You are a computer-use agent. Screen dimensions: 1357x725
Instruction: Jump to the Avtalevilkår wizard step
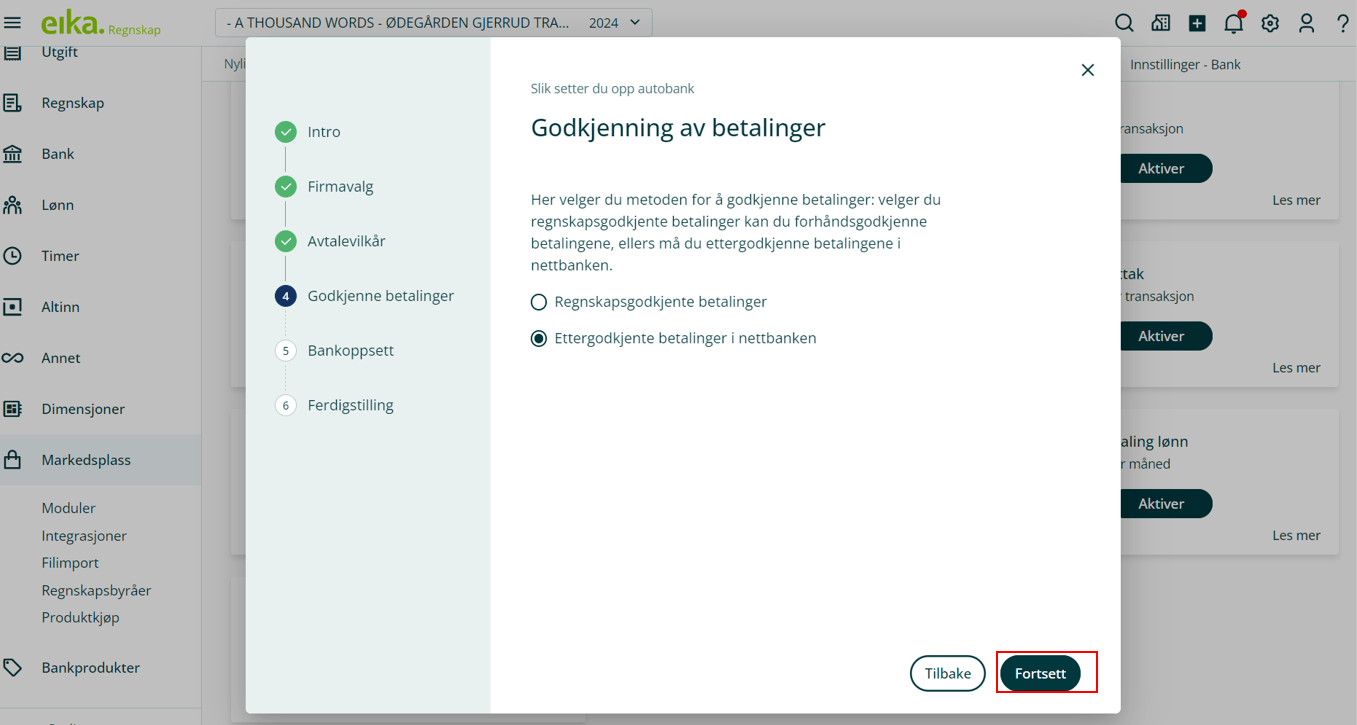pyautogui.click(x=346, y=241)
